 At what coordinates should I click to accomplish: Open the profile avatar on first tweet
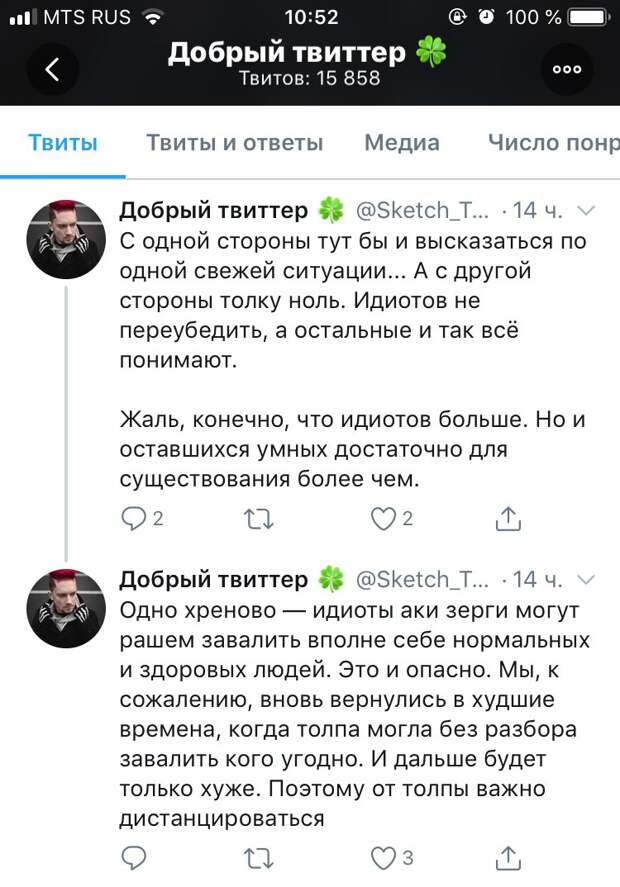tap(66, 238)
